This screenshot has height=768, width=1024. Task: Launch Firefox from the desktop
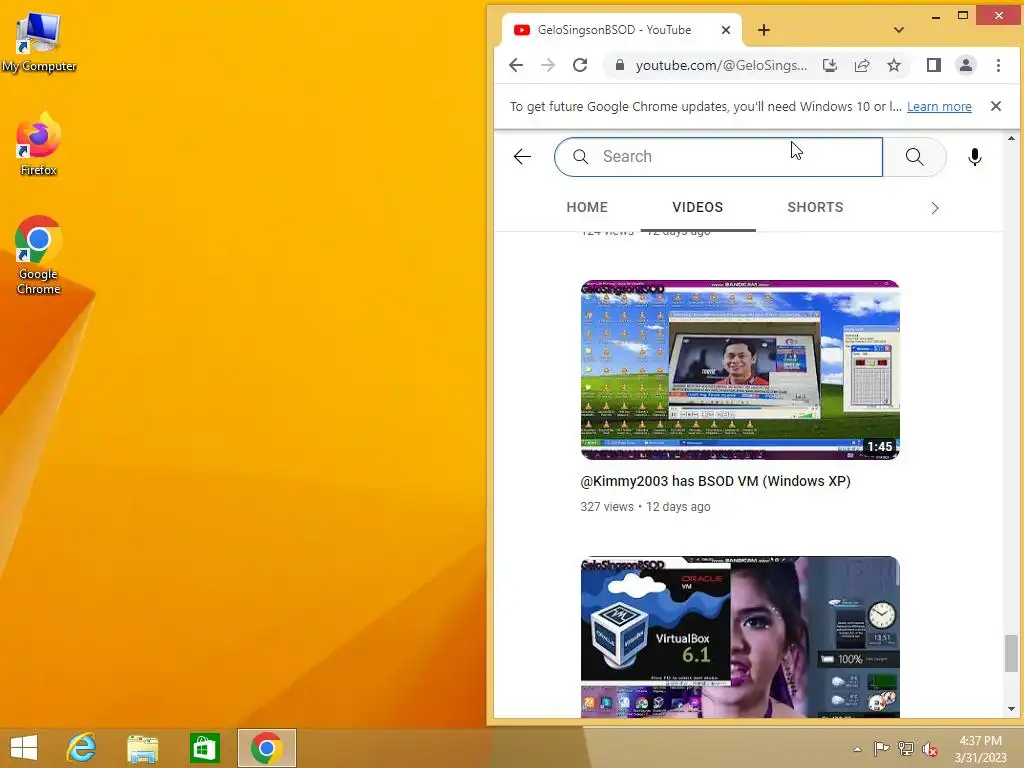[x=39, y=144]
